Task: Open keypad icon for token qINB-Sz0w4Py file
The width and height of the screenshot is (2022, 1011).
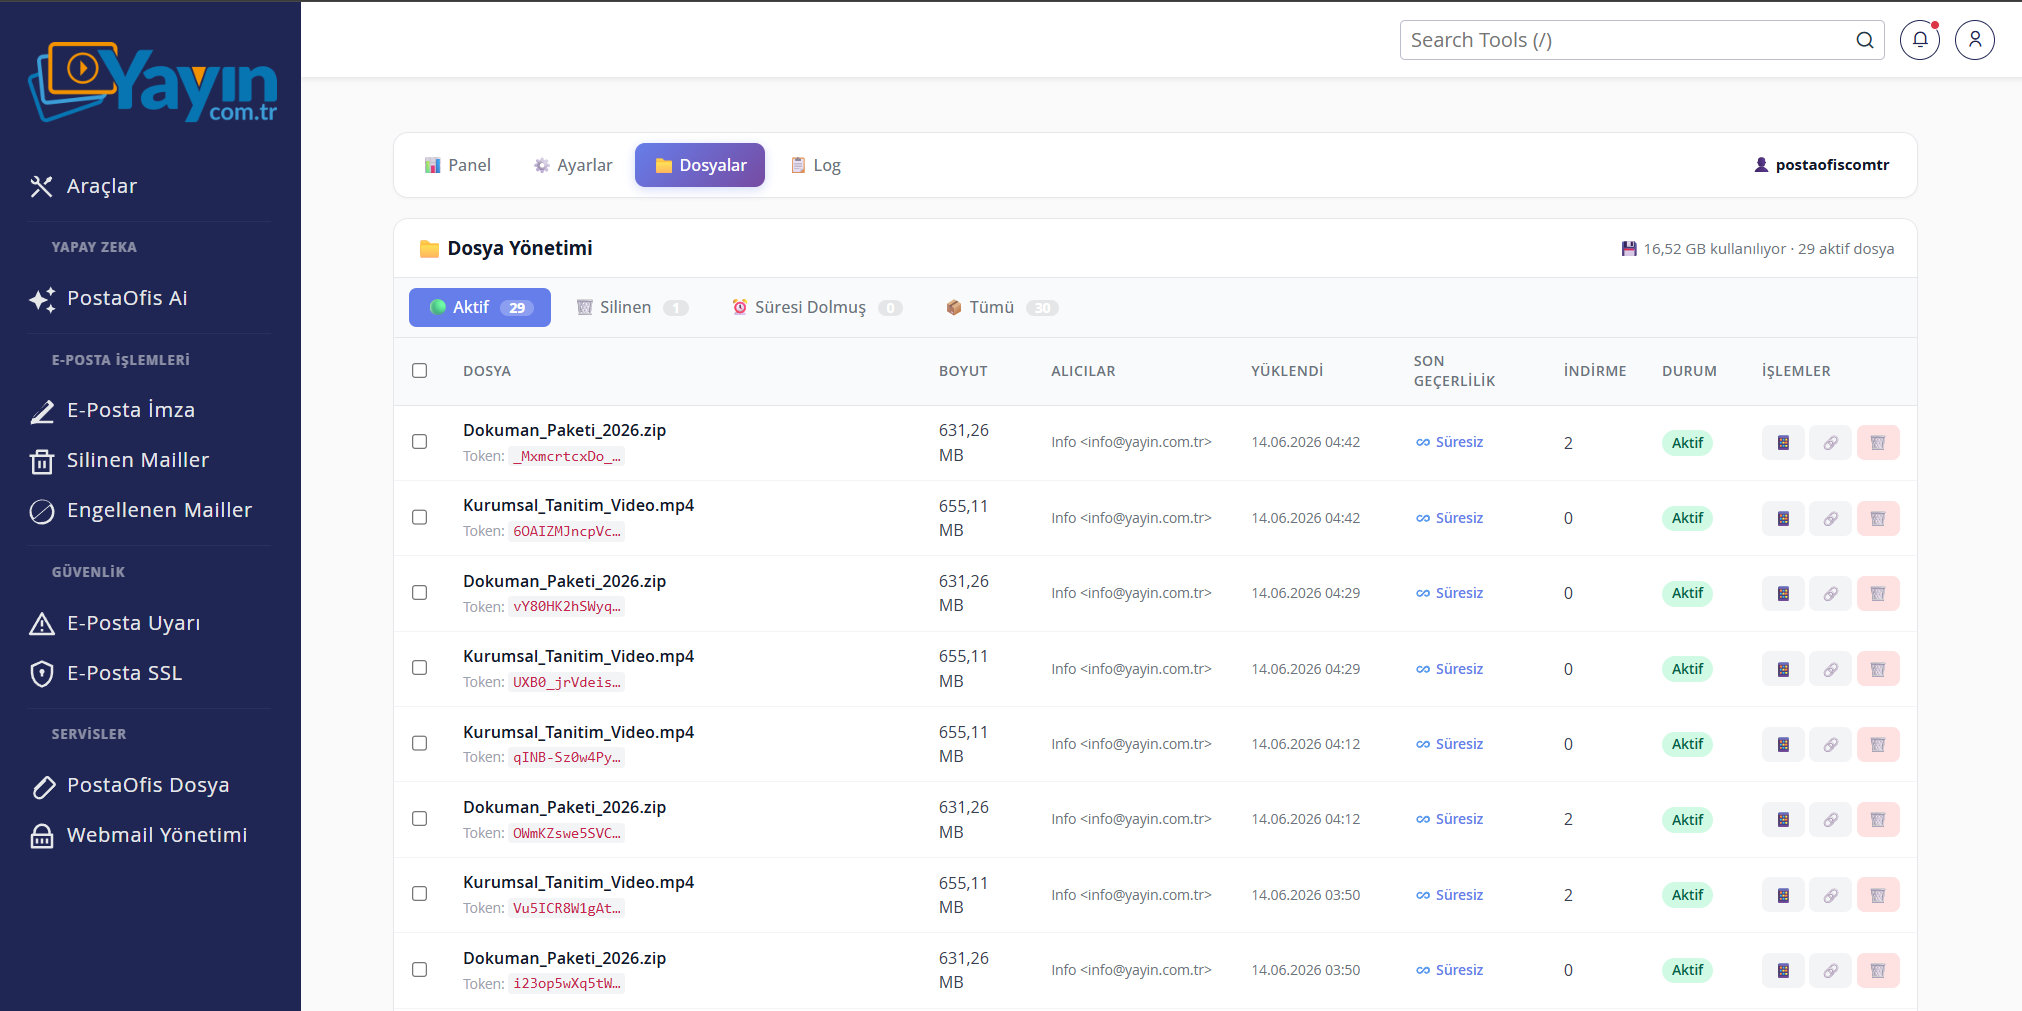Action: coord(1783,744)
